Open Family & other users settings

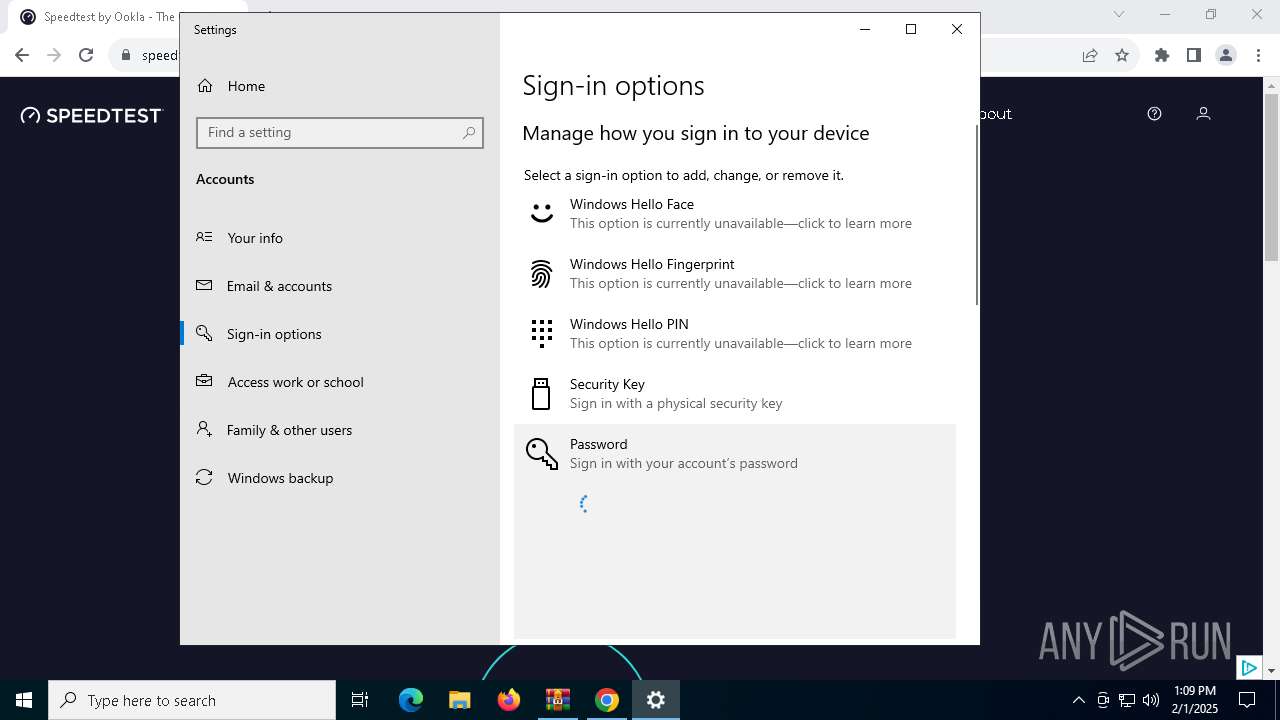click(x=339, y=430)
